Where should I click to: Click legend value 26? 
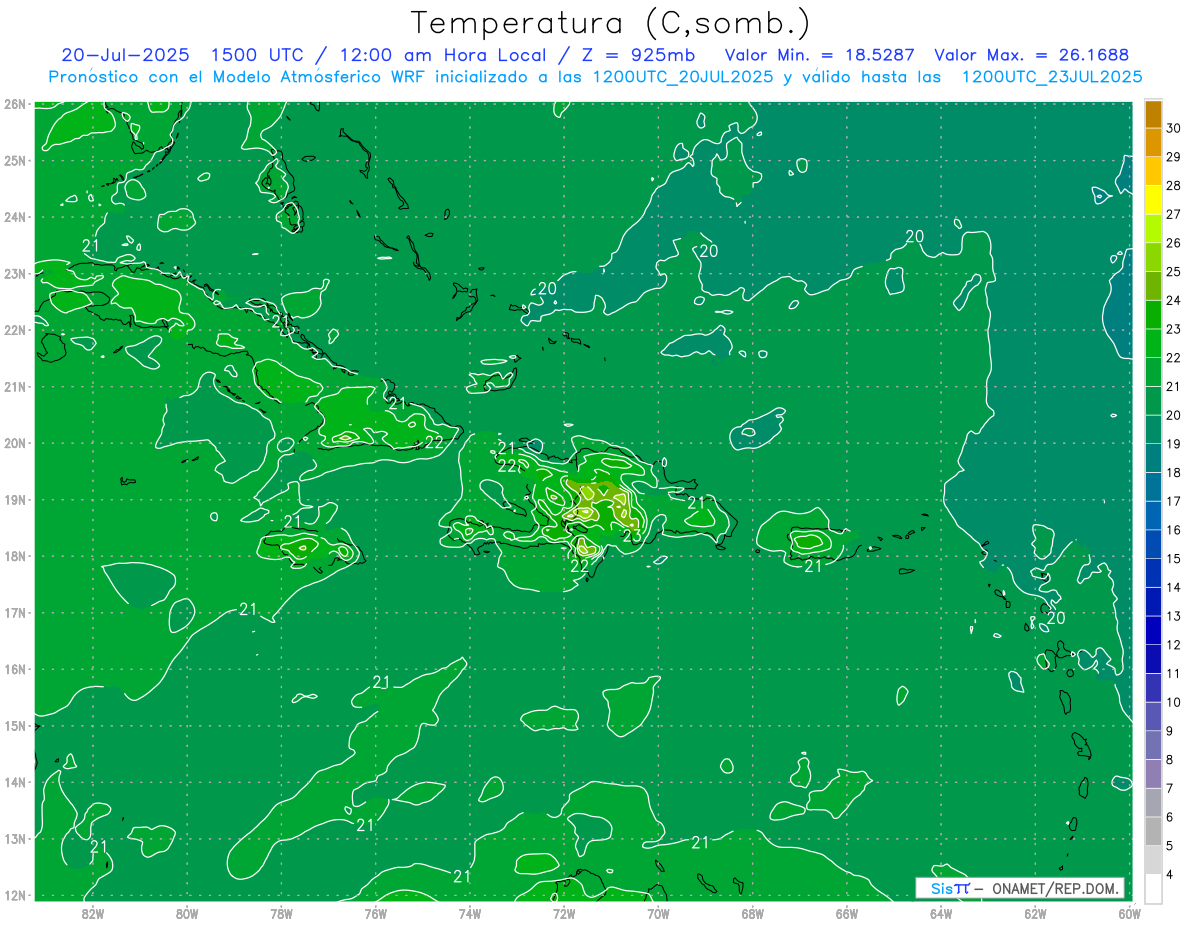click(1174, 242)
